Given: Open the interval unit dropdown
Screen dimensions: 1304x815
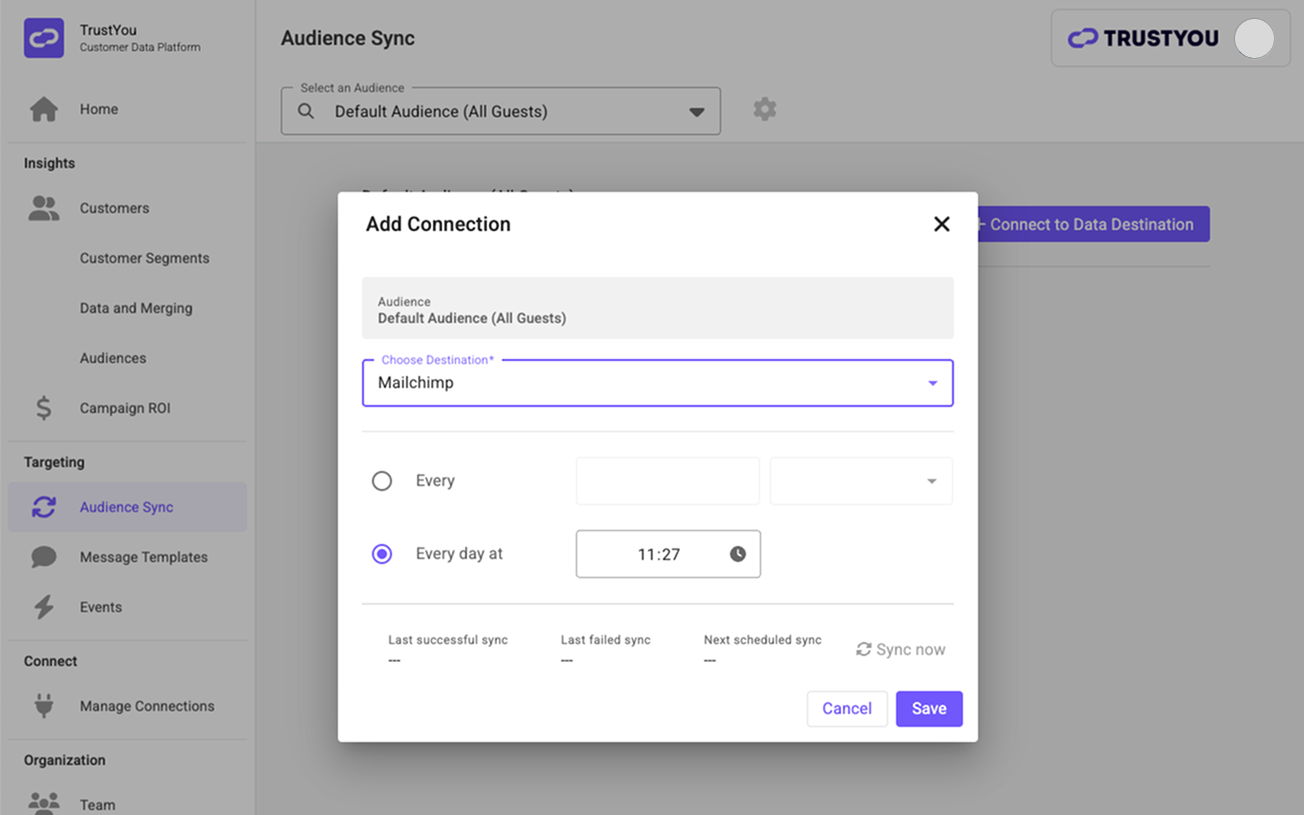Looking at the screenshot, I should [x=861, y=481].
